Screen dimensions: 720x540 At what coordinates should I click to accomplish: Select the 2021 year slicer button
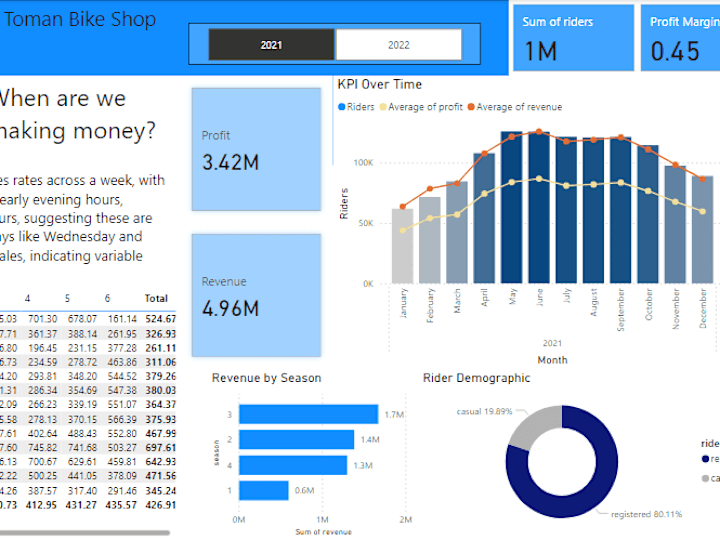[271, 45]
